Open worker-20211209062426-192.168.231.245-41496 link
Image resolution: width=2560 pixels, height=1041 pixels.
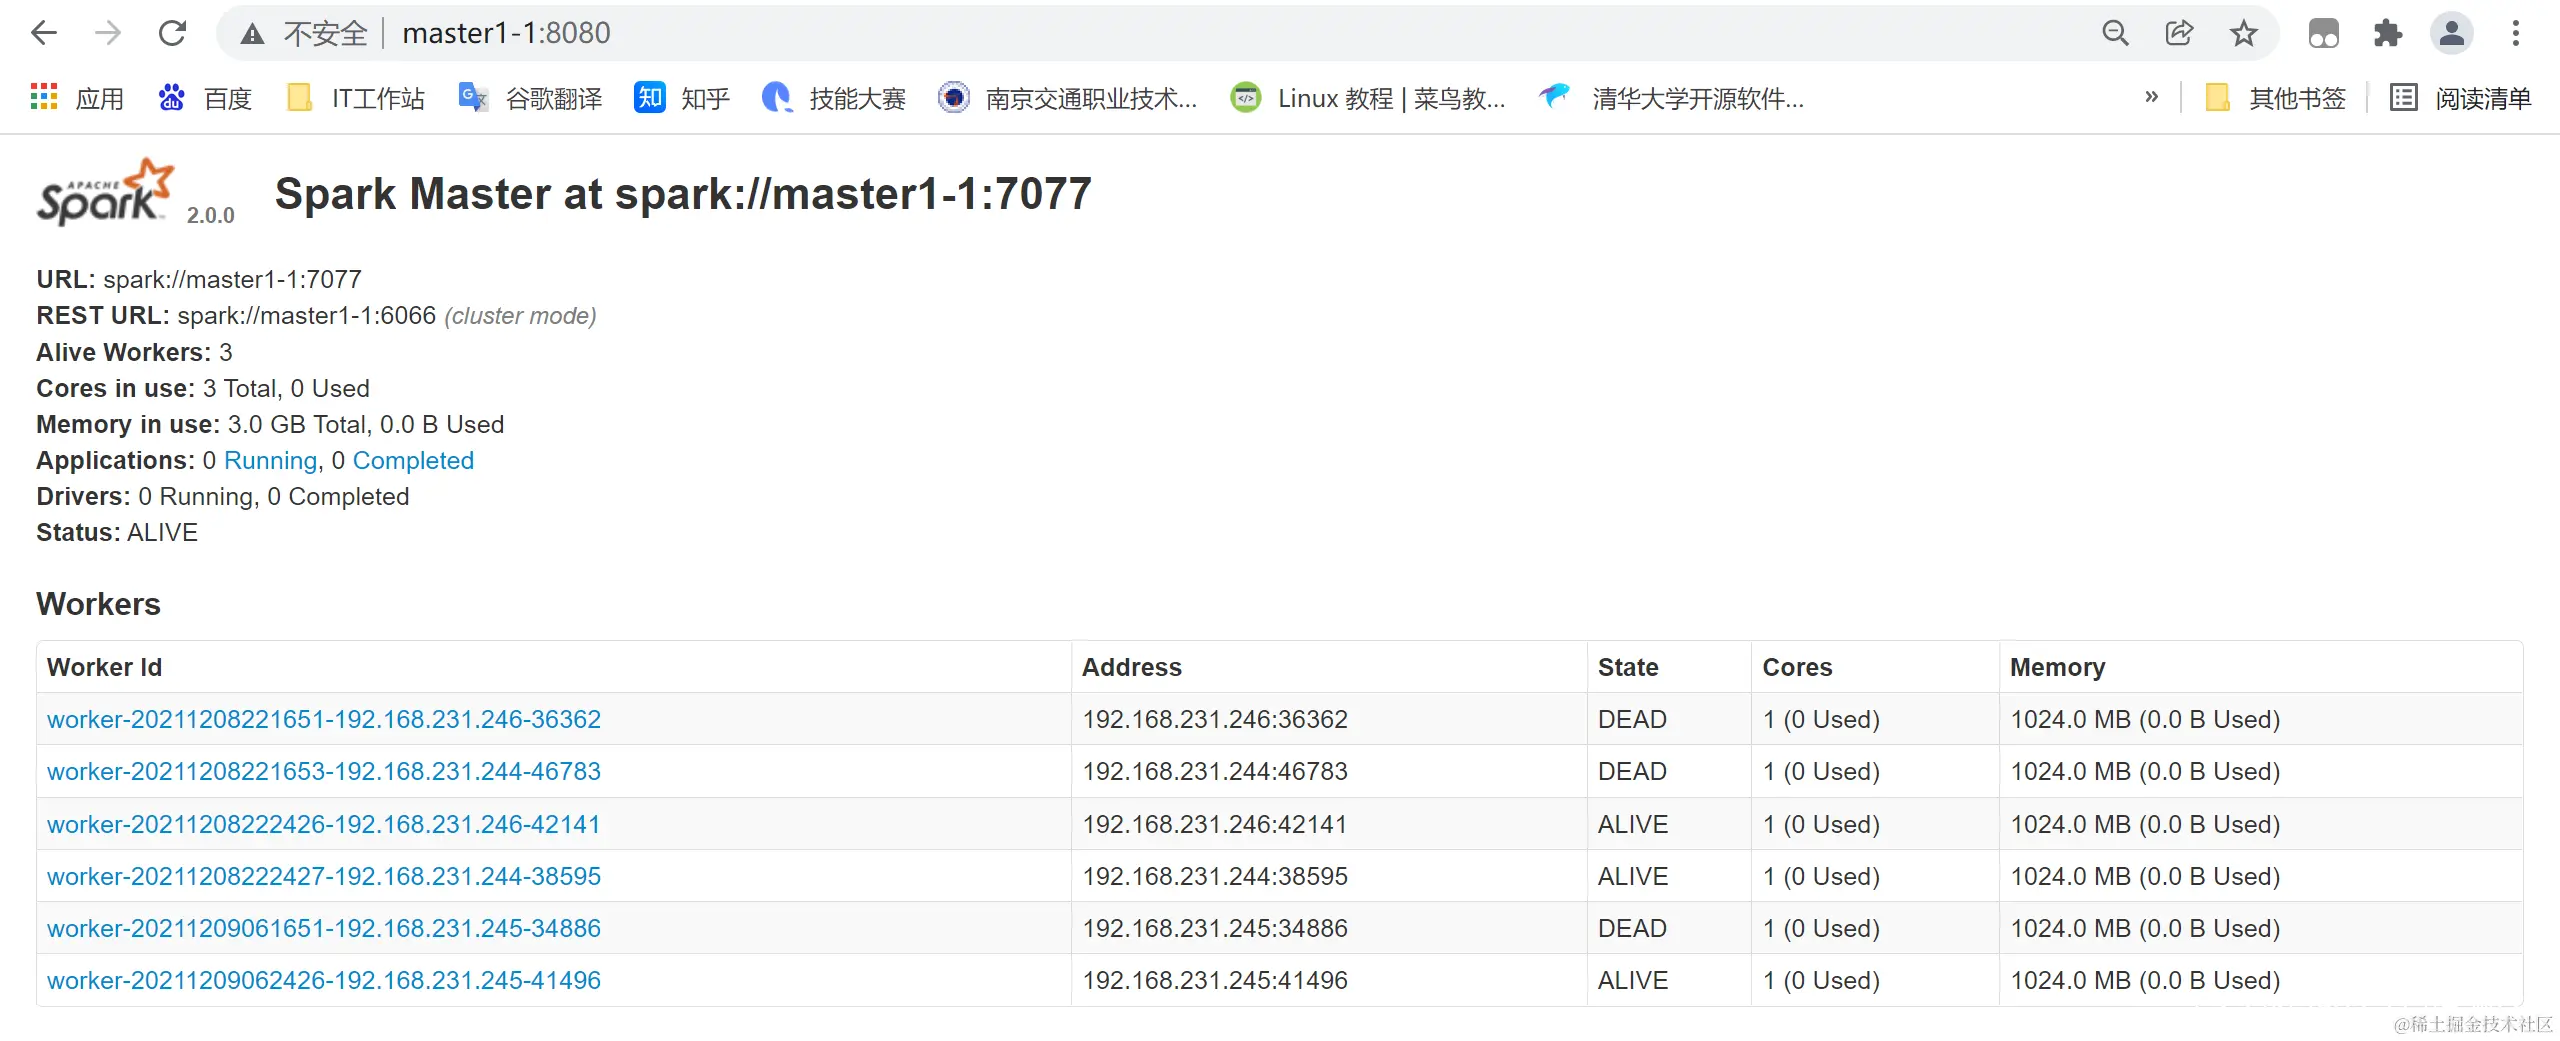324,981
